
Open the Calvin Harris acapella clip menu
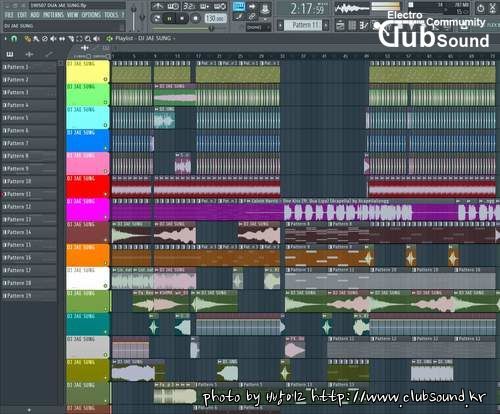tap(249, 201)
